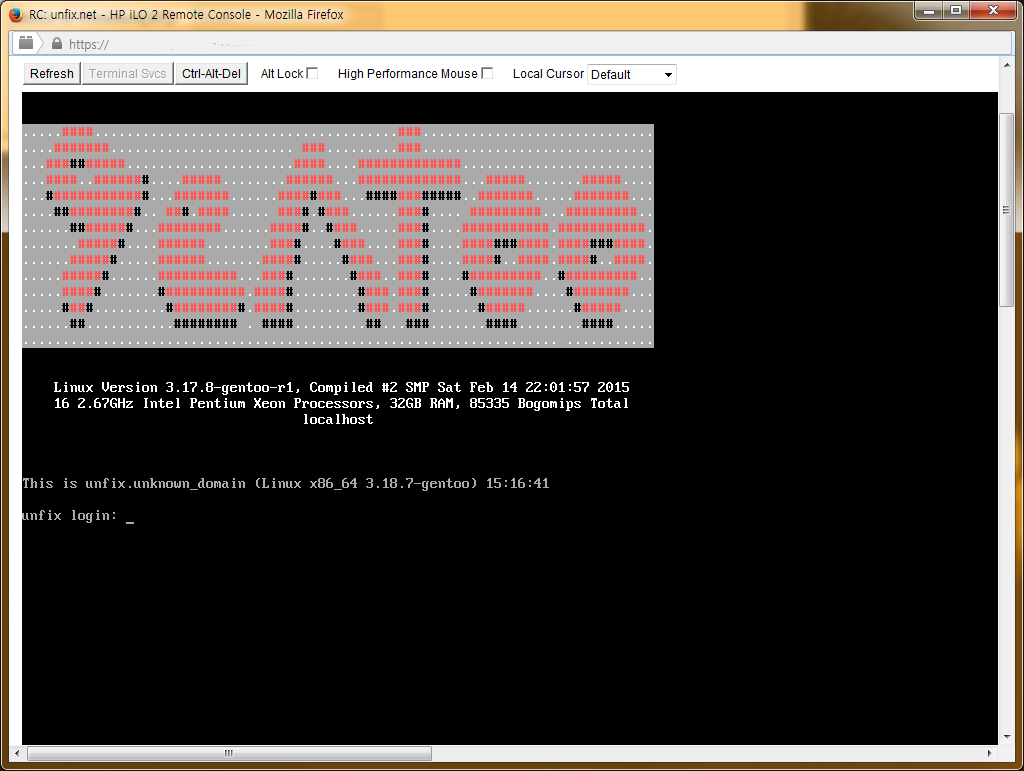1024x771 pixels.
Task: Open the Local Cursor dropdown
Action: (x=632, y=74)
